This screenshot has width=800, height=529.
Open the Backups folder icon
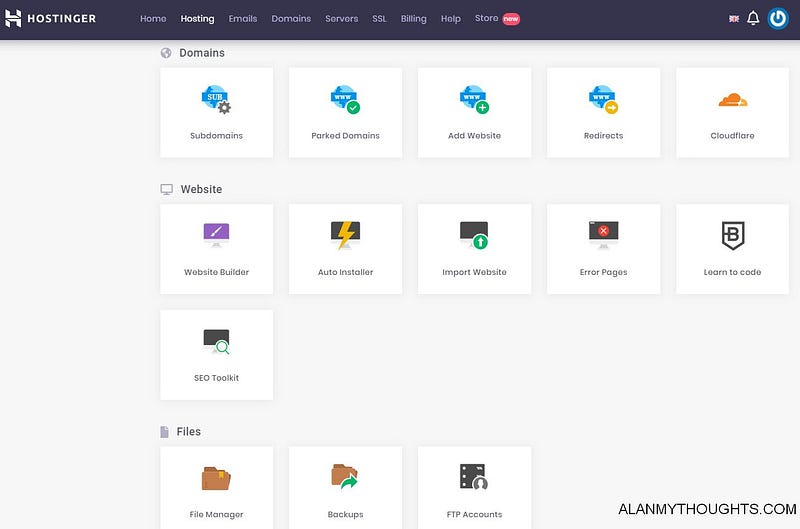[x=345, y=476]
